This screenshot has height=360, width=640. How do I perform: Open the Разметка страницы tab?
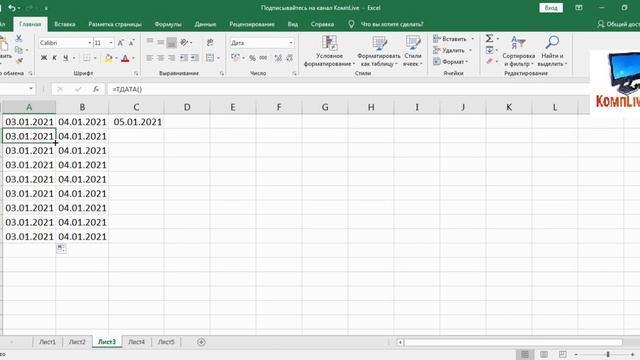(115, 24)
